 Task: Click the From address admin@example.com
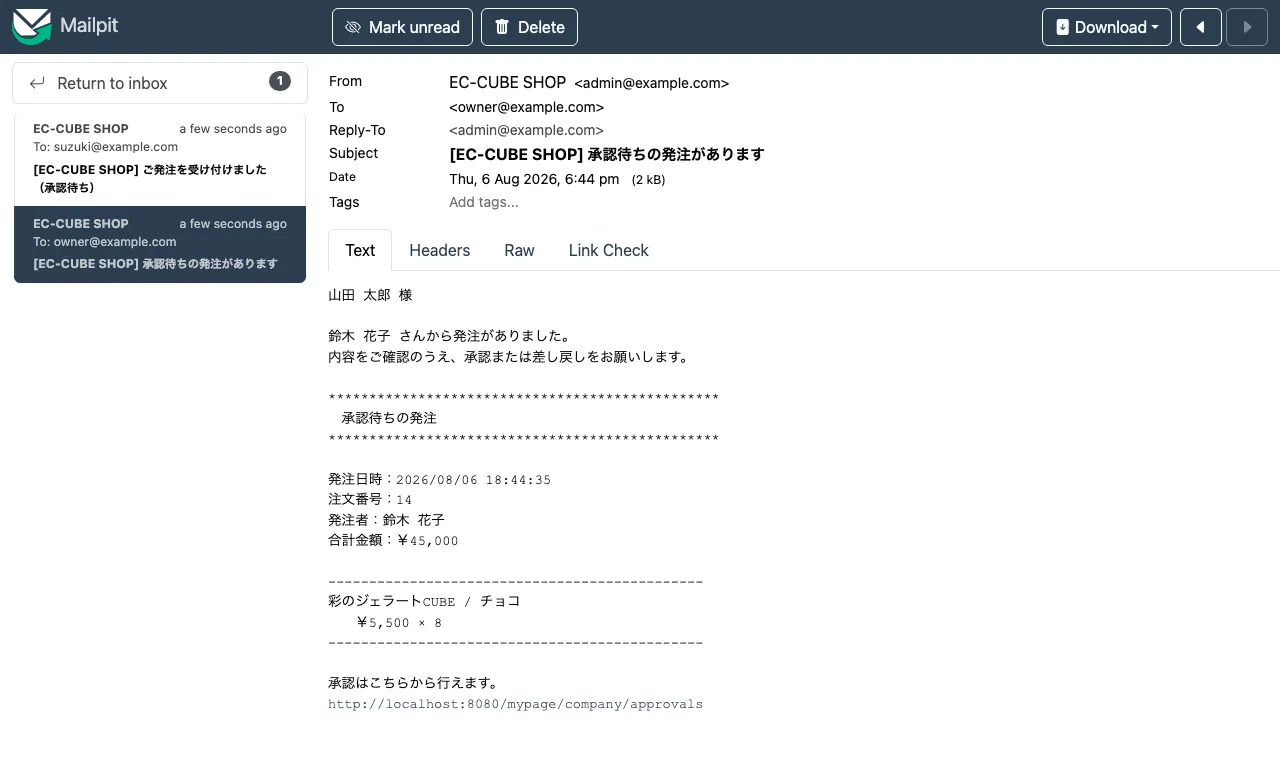pyautogui.click(x=651, y=83)
